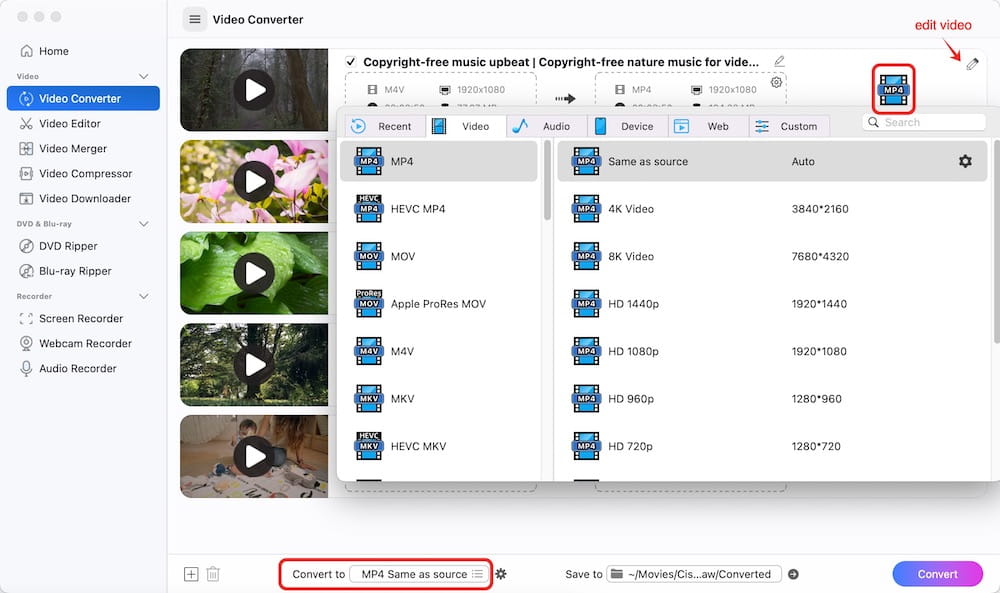Viewport: 1000px width, 593px height.
Task: Select the HEVC MKV format
Action: (439, 446)
